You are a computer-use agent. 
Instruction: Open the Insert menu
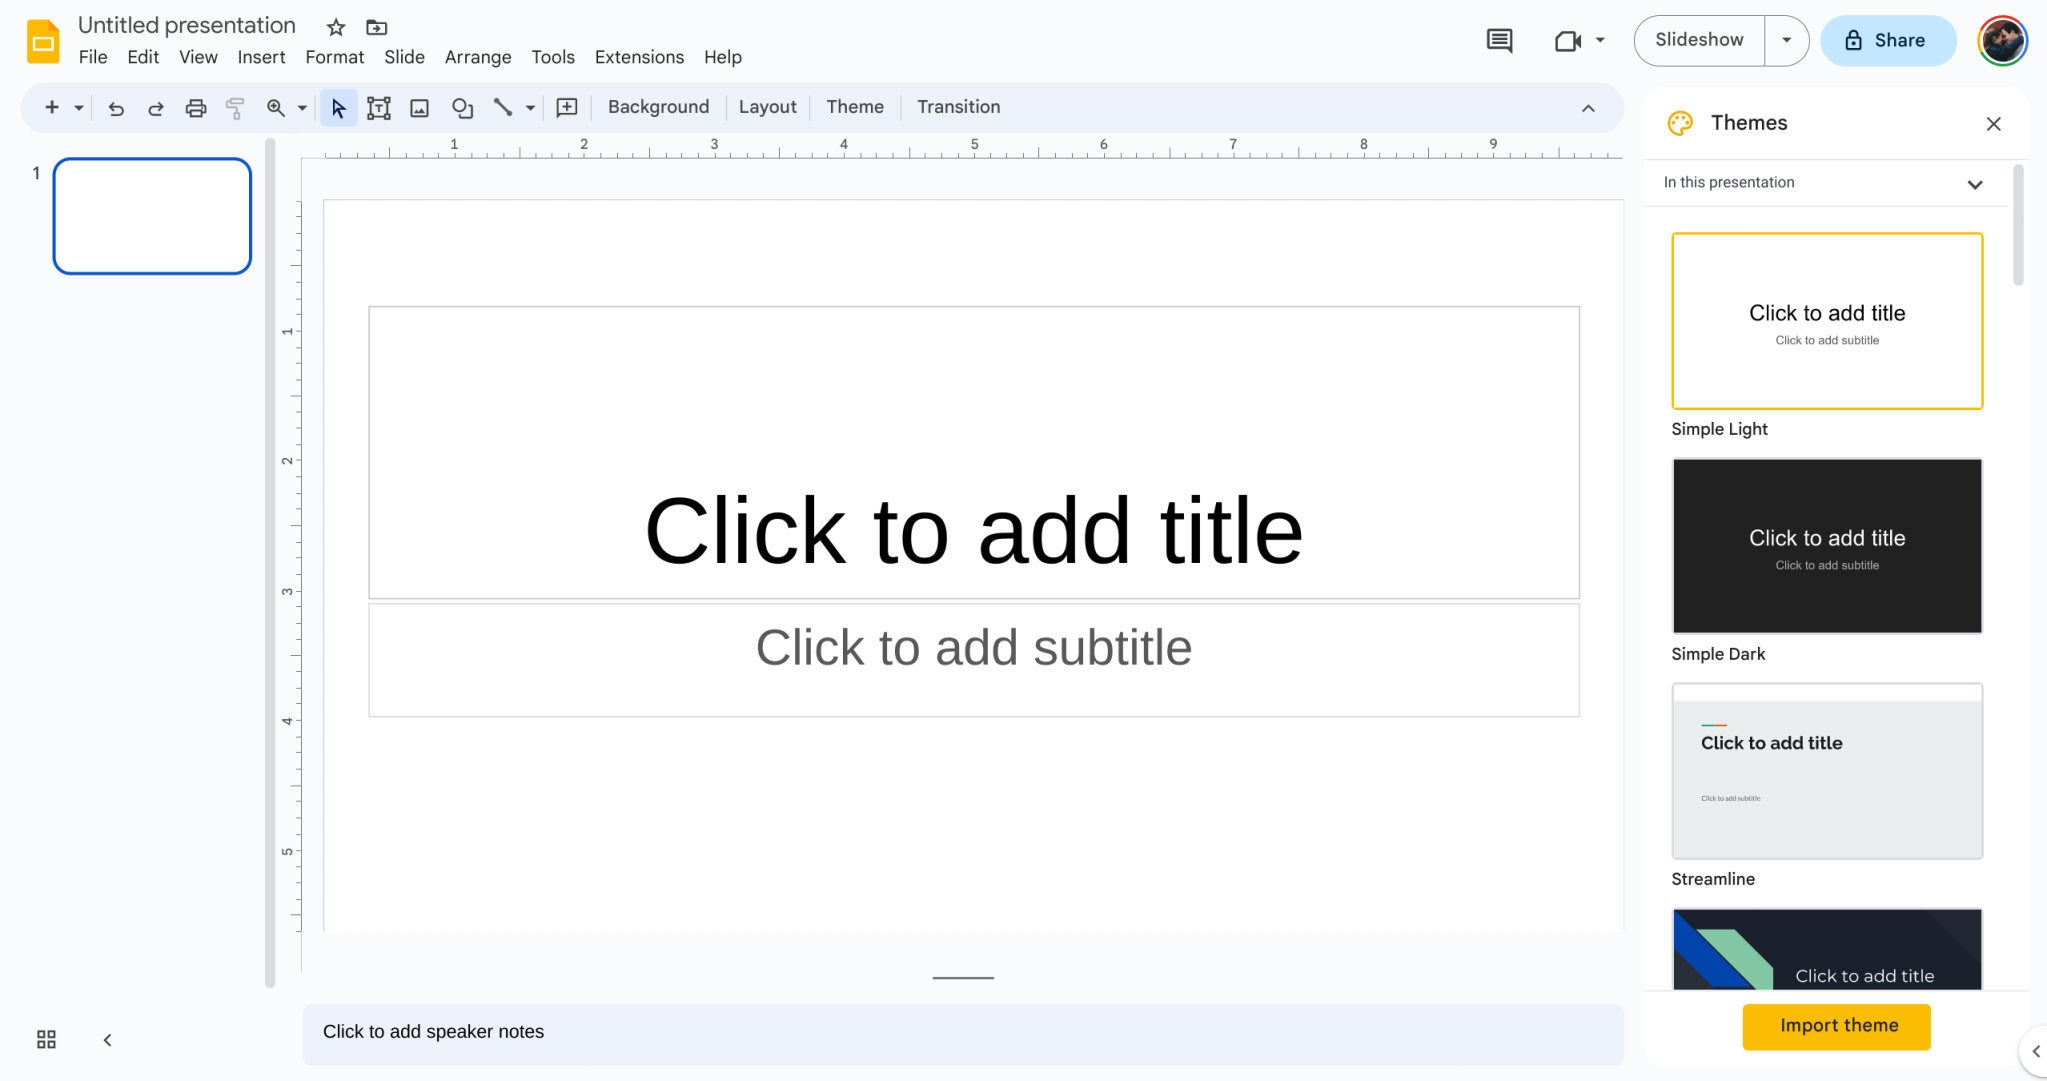click(x=261, y=57)
